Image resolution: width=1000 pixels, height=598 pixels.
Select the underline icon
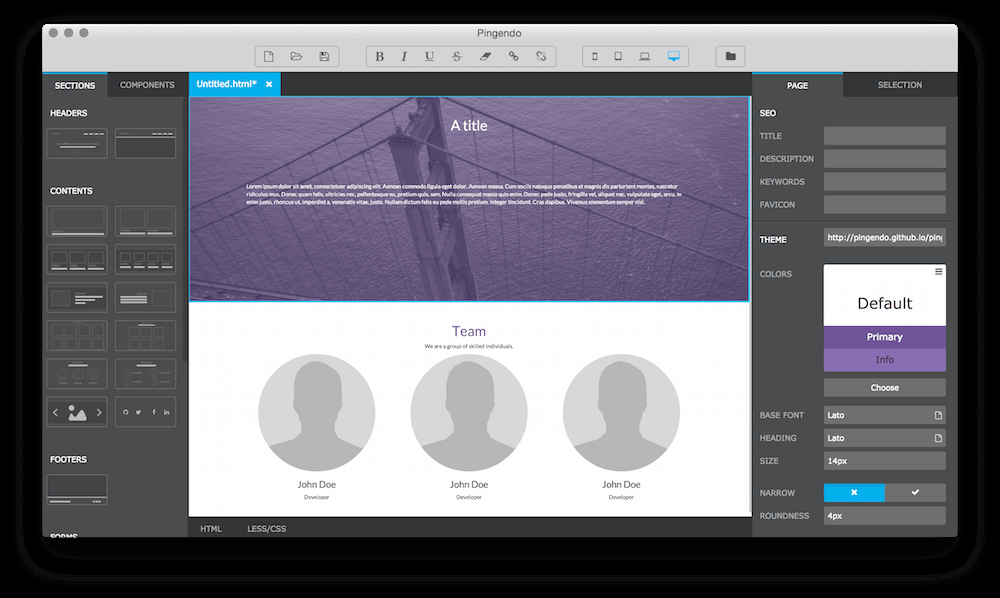(428, 56)
